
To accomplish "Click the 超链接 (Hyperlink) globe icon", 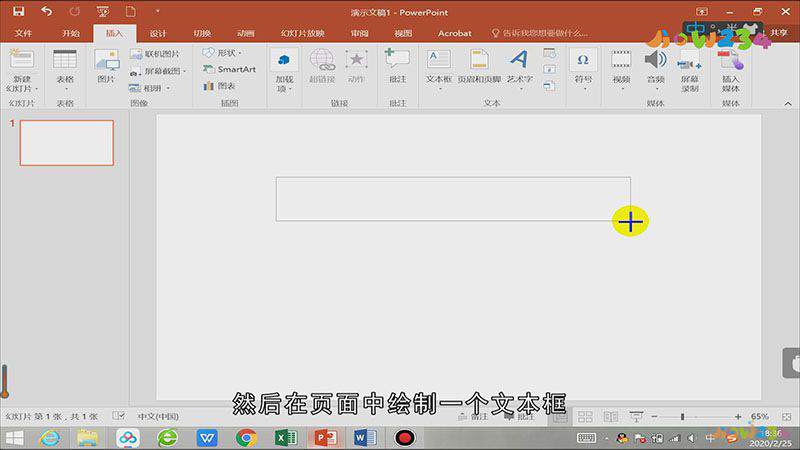I will pos(322,60).
